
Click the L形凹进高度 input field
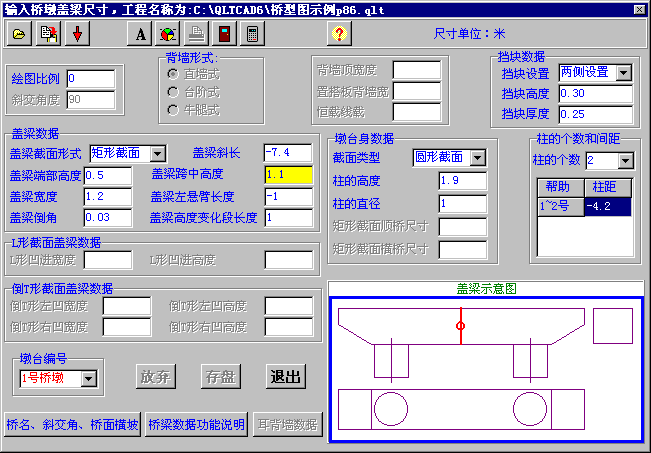point(289,260)
